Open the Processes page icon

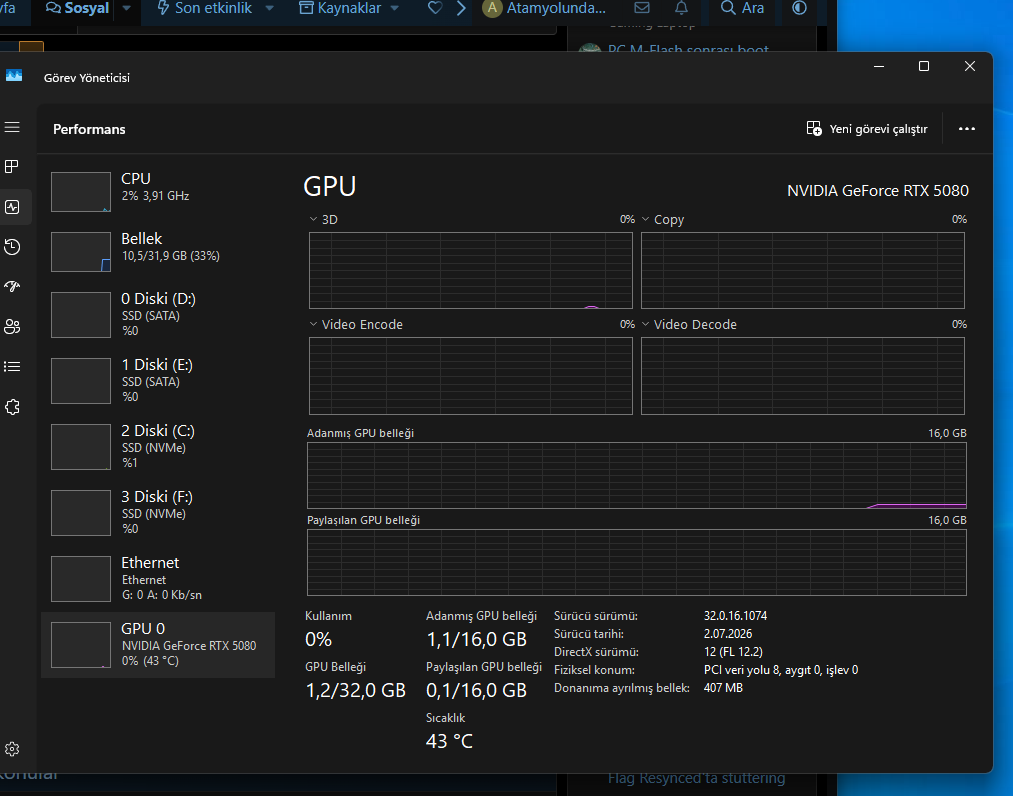12,167
